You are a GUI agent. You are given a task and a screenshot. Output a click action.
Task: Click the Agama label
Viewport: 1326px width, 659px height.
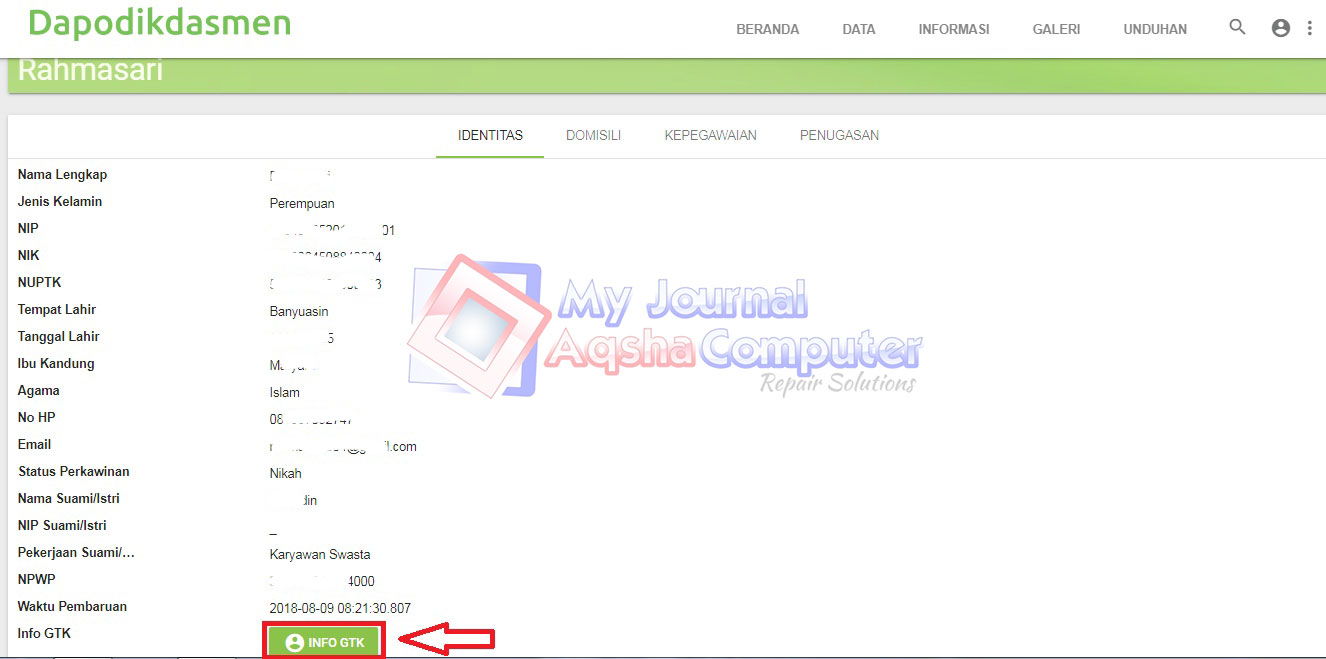click(x=39, y=391)
